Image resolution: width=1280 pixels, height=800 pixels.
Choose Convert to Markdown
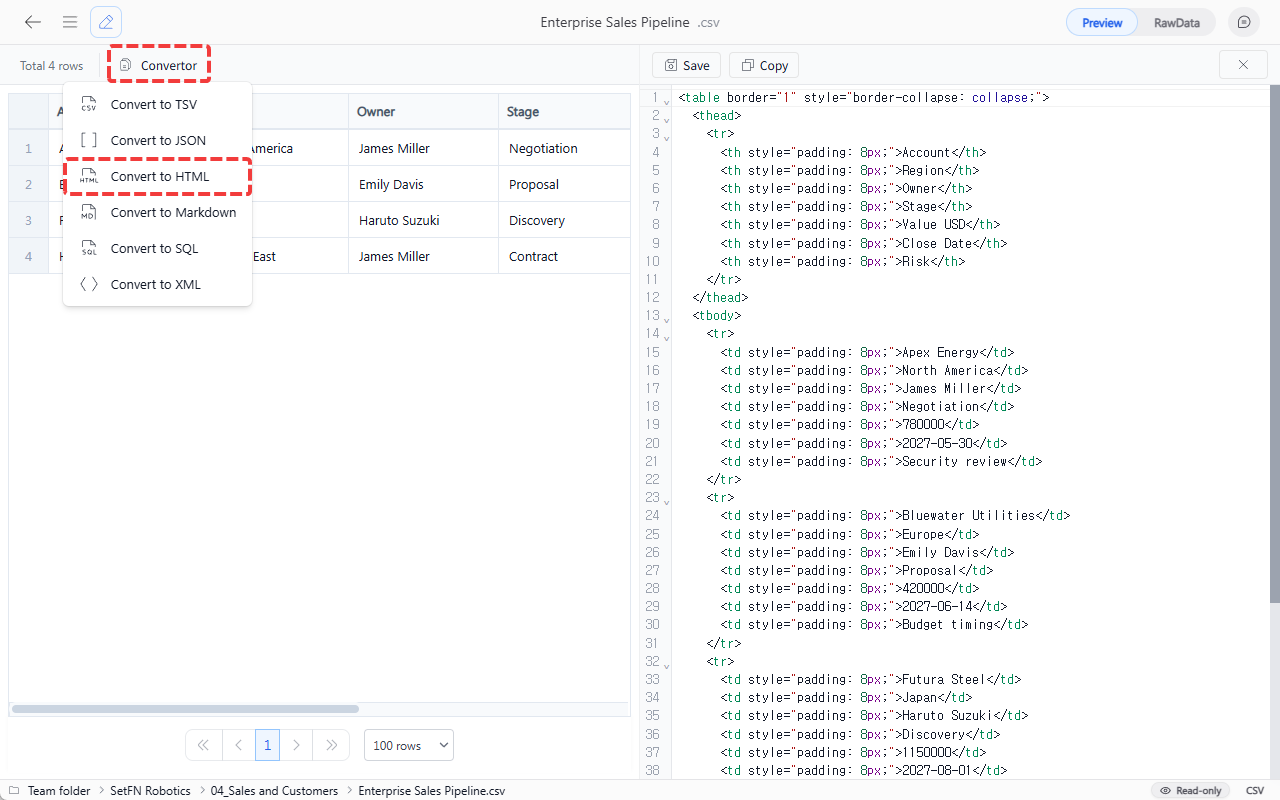(x=157, y=212)
